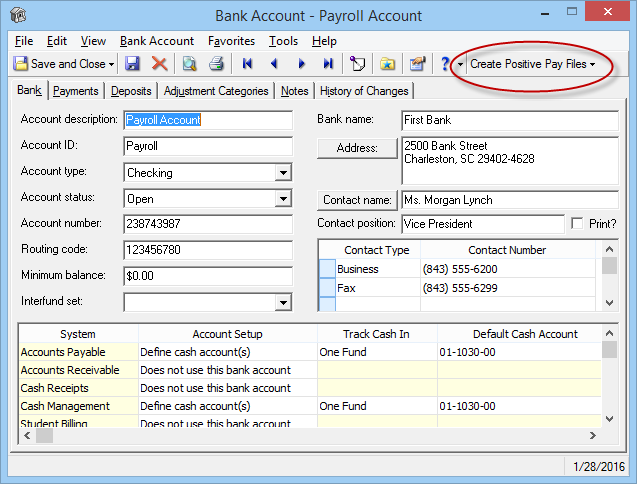Go to the previous record
The height and width of the screenshot is (484, 637).
274,64
